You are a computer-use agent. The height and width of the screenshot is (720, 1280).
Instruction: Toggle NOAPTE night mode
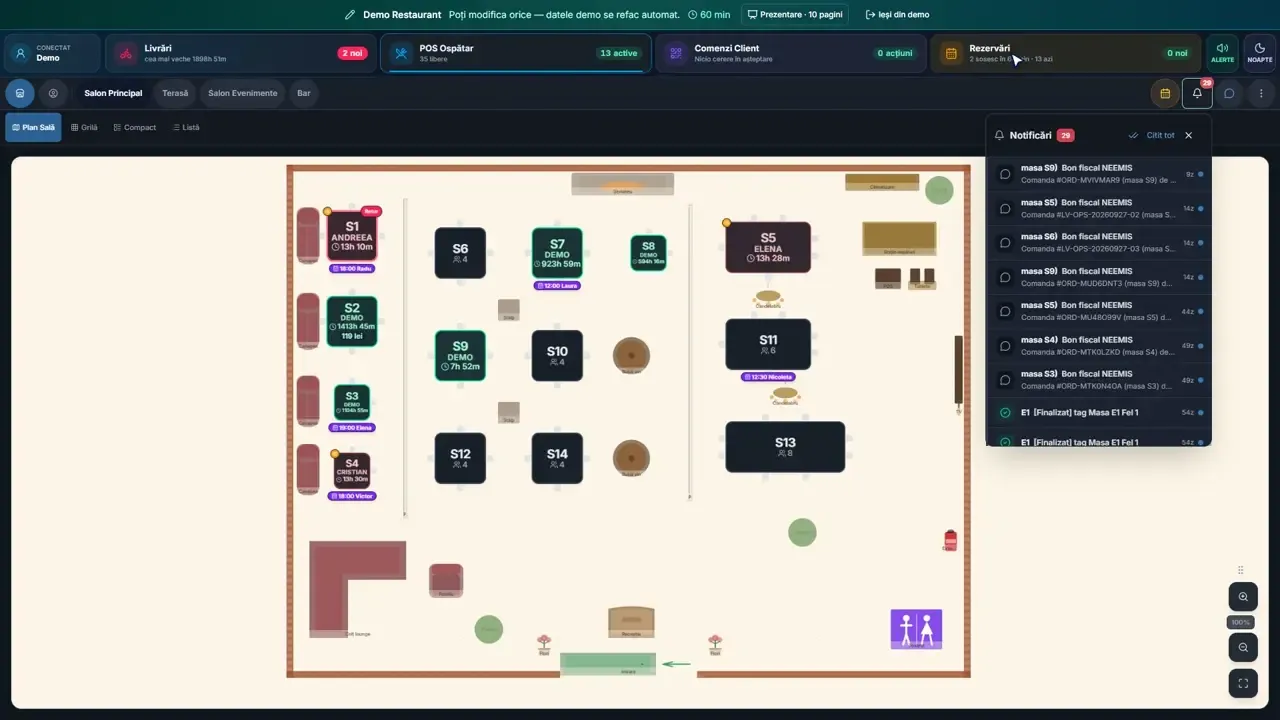point(1260,53)
